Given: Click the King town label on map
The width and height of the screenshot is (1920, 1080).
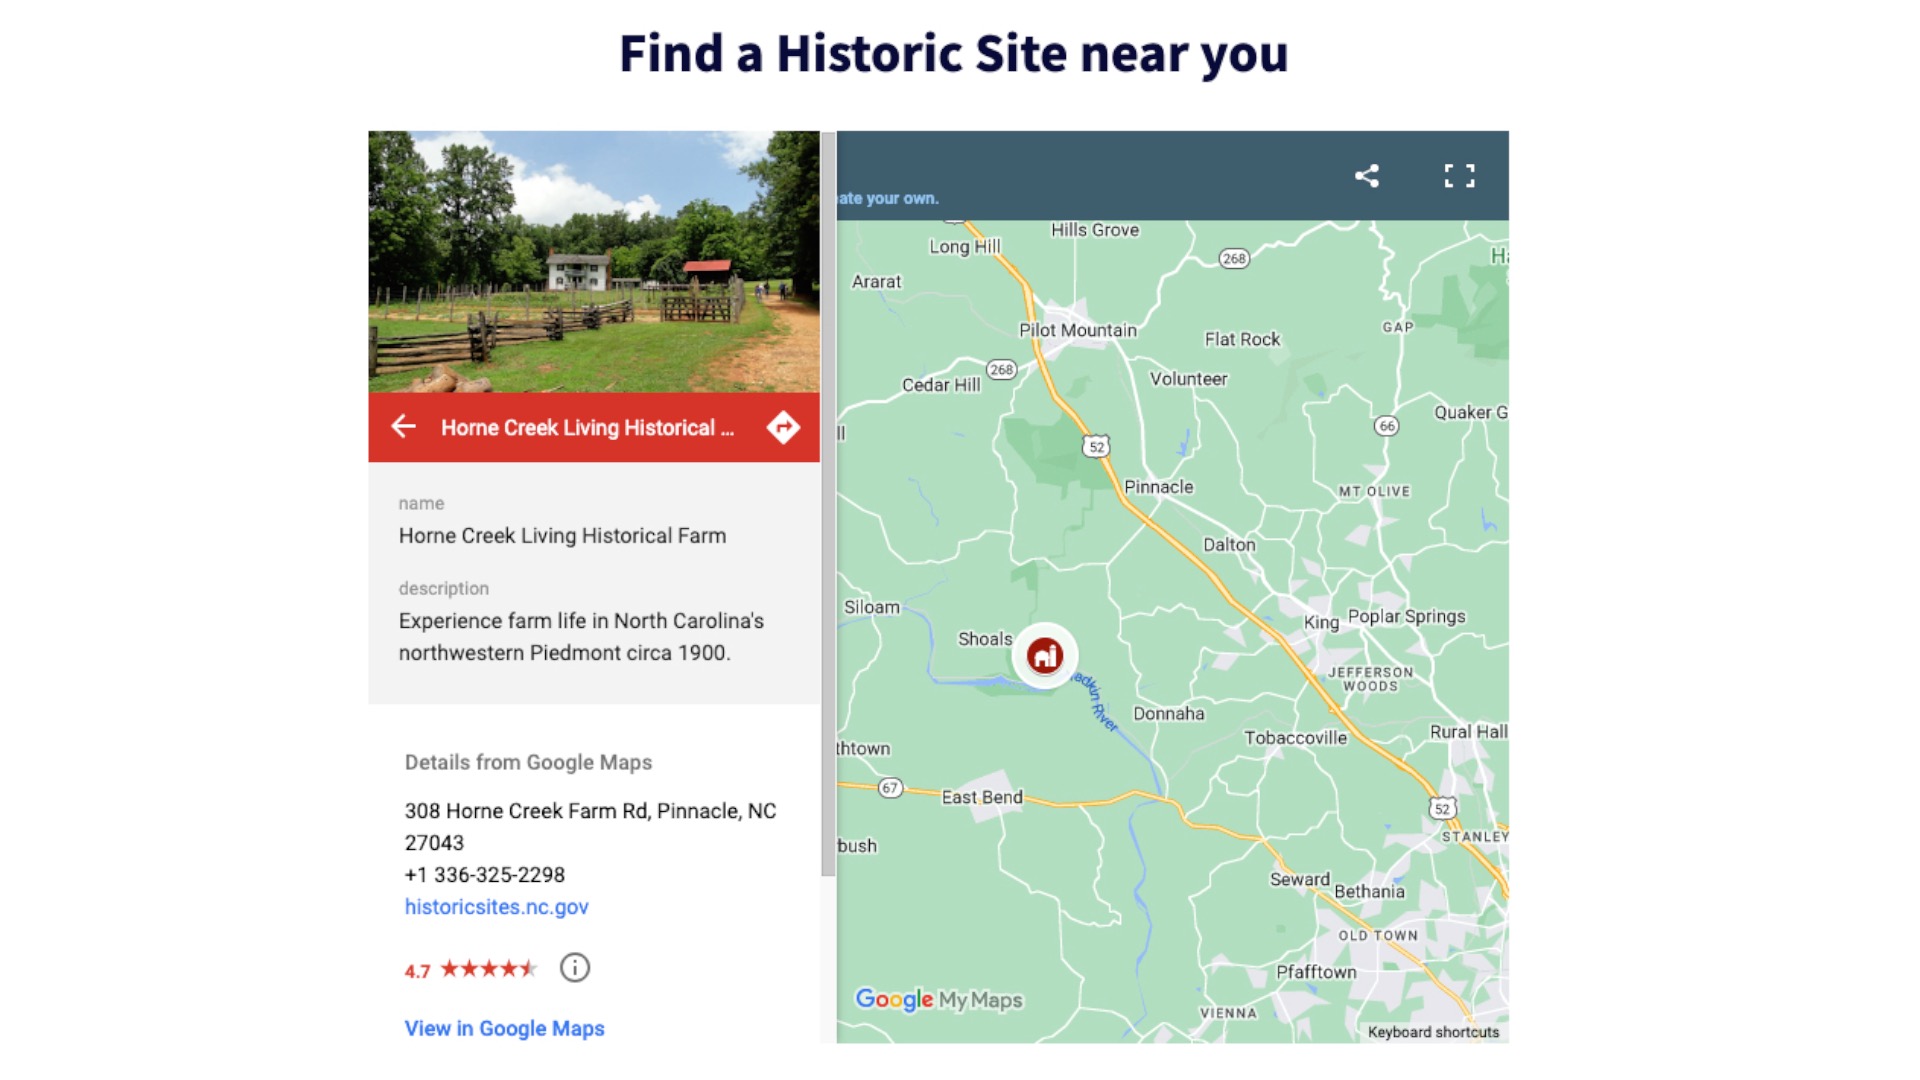Looking at the screenshot, I should click(x=1320, y=622).
